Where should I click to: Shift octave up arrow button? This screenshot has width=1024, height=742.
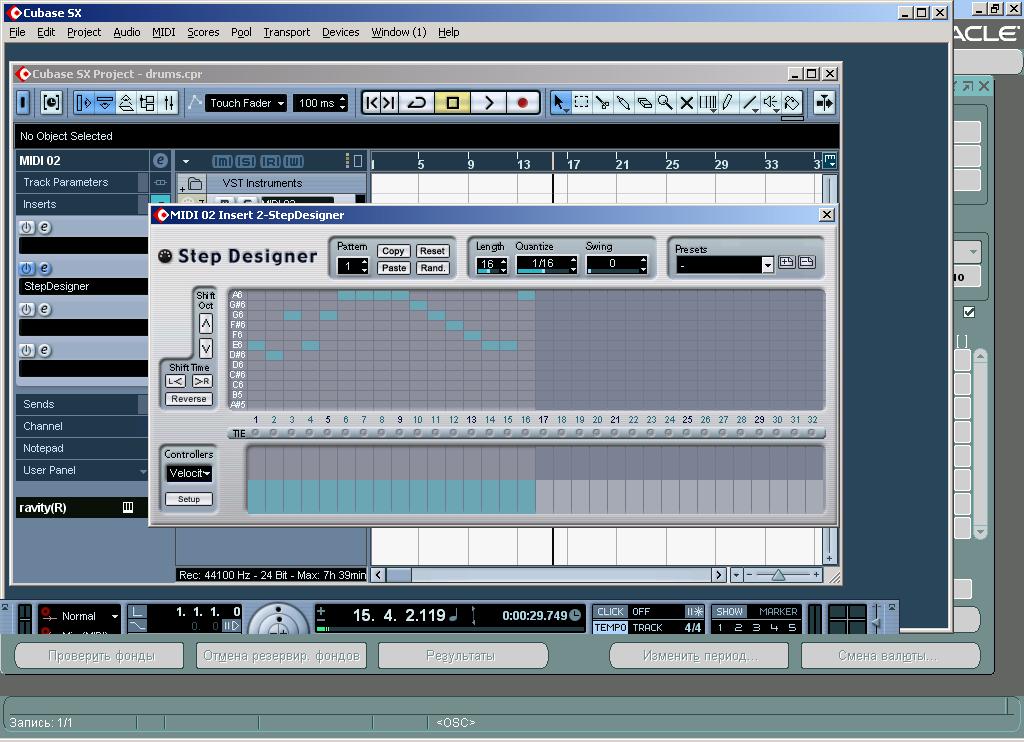coord(206,323)
